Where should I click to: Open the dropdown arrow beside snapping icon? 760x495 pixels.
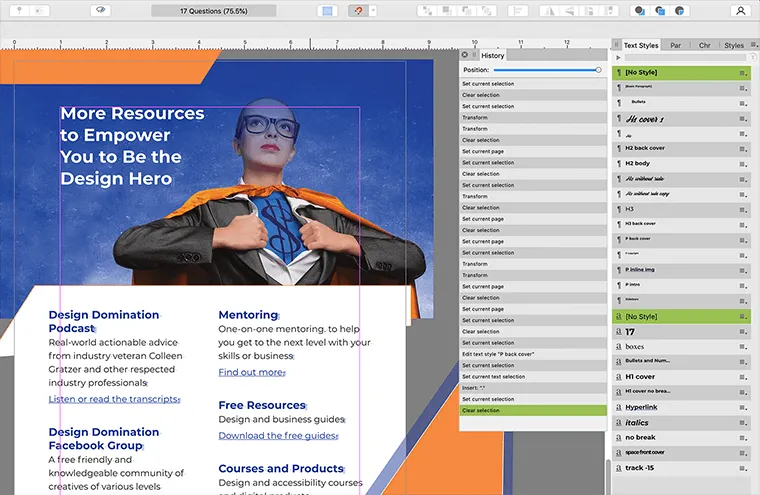point(372,11)
